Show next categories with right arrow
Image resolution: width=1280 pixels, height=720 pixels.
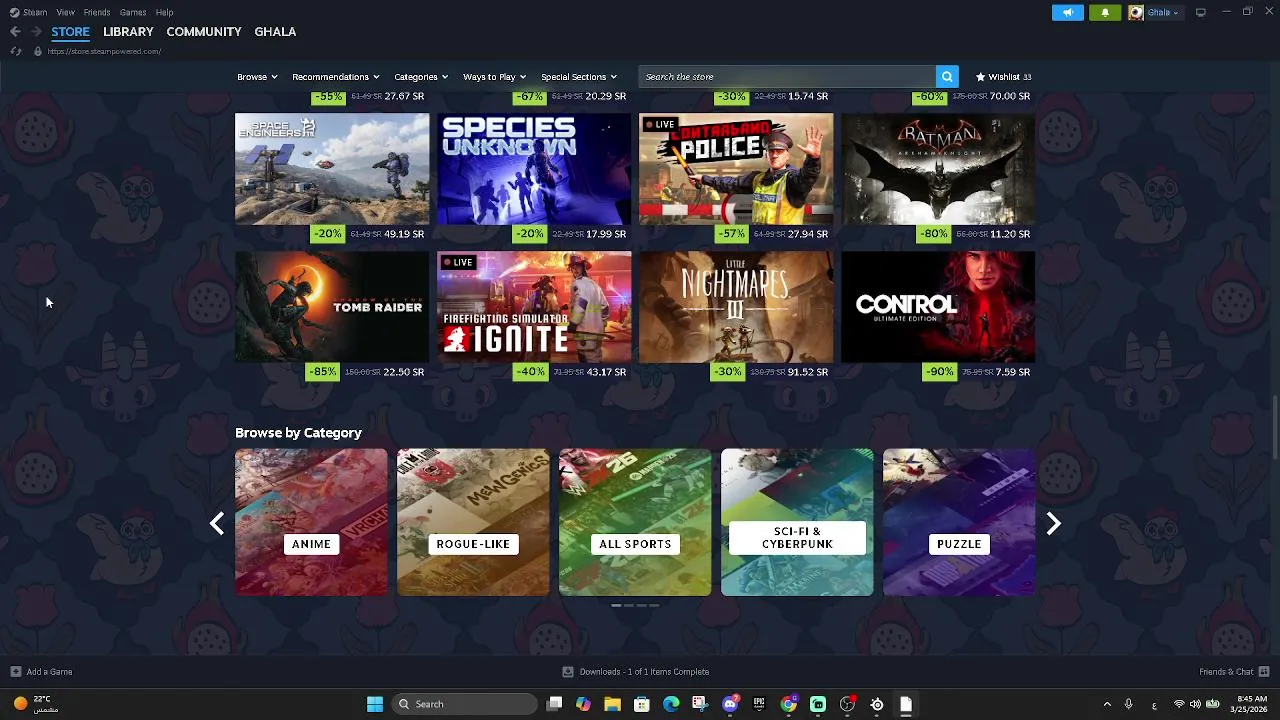(1053, 523)
